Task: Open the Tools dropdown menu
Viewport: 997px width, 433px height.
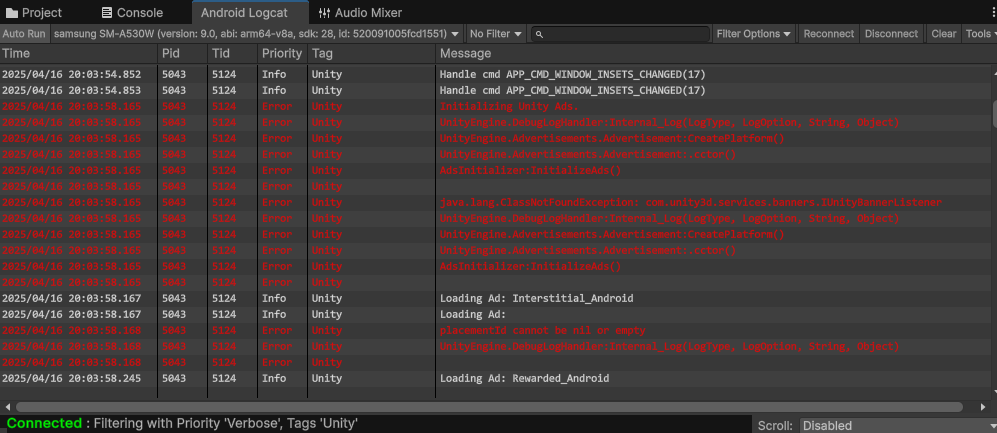Action: [x=979, y=34]
